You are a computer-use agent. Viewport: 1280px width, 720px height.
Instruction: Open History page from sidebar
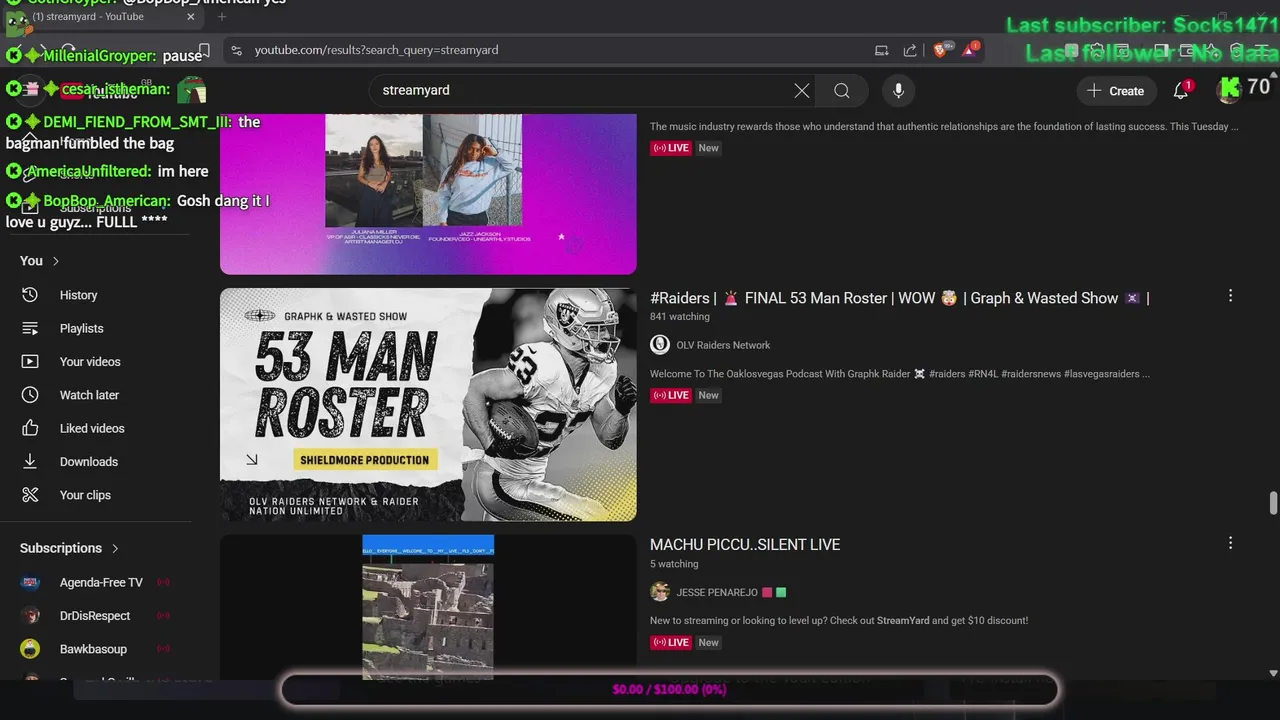79,295
